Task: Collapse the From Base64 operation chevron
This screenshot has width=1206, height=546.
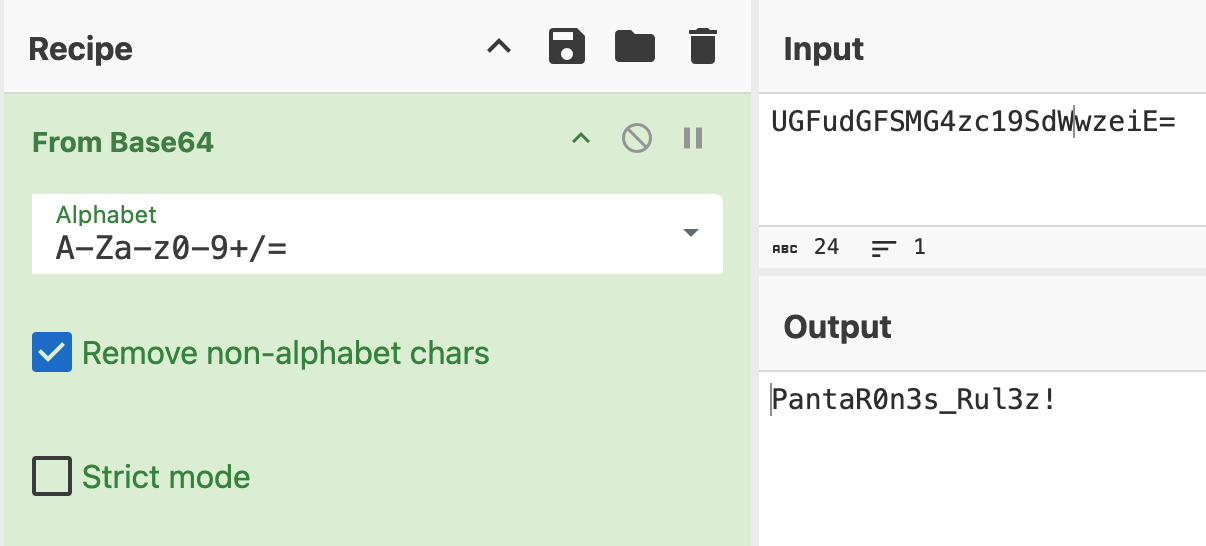Action: [x=581, y=139]
